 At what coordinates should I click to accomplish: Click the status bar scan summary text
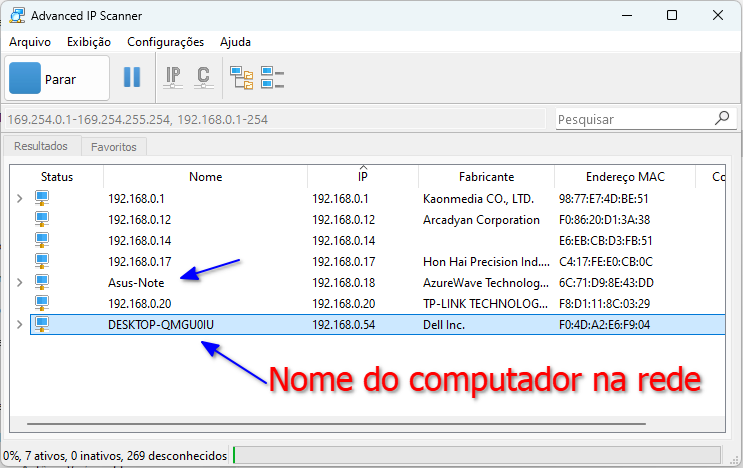coord(115,456)
